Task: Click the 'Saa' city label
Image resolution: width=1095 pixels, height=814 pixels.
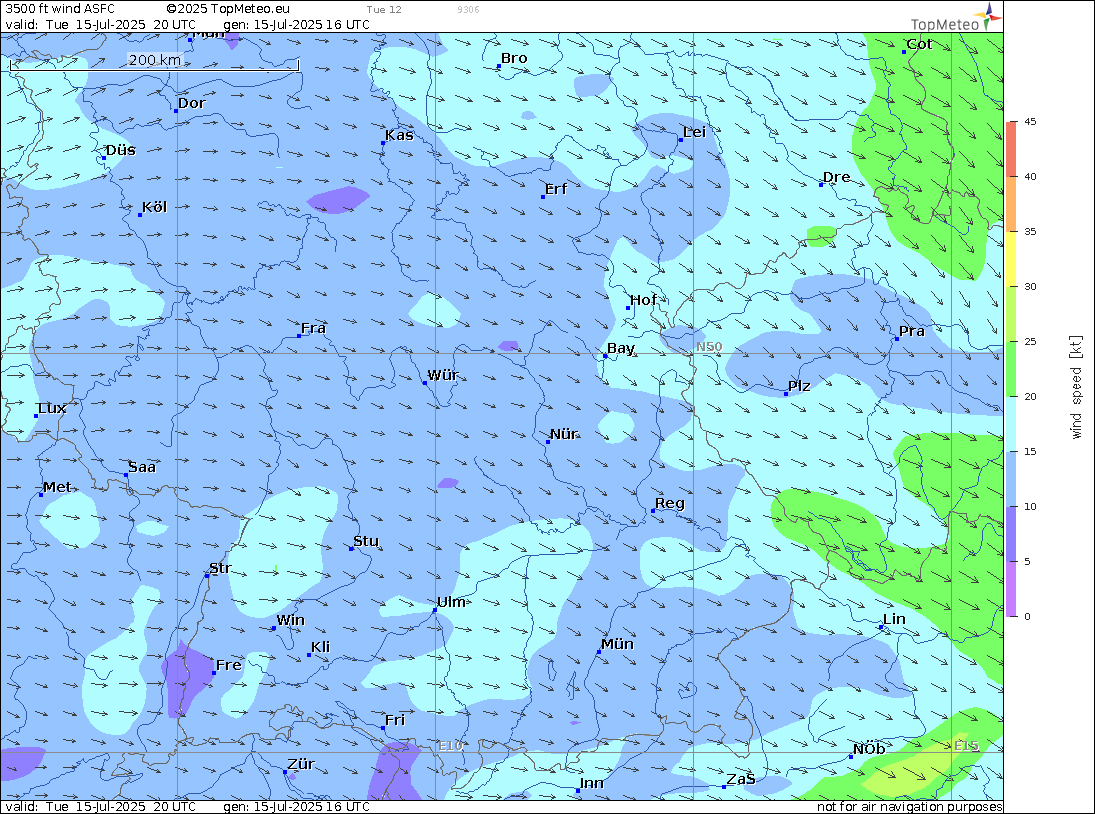Action: coord(142,467)
